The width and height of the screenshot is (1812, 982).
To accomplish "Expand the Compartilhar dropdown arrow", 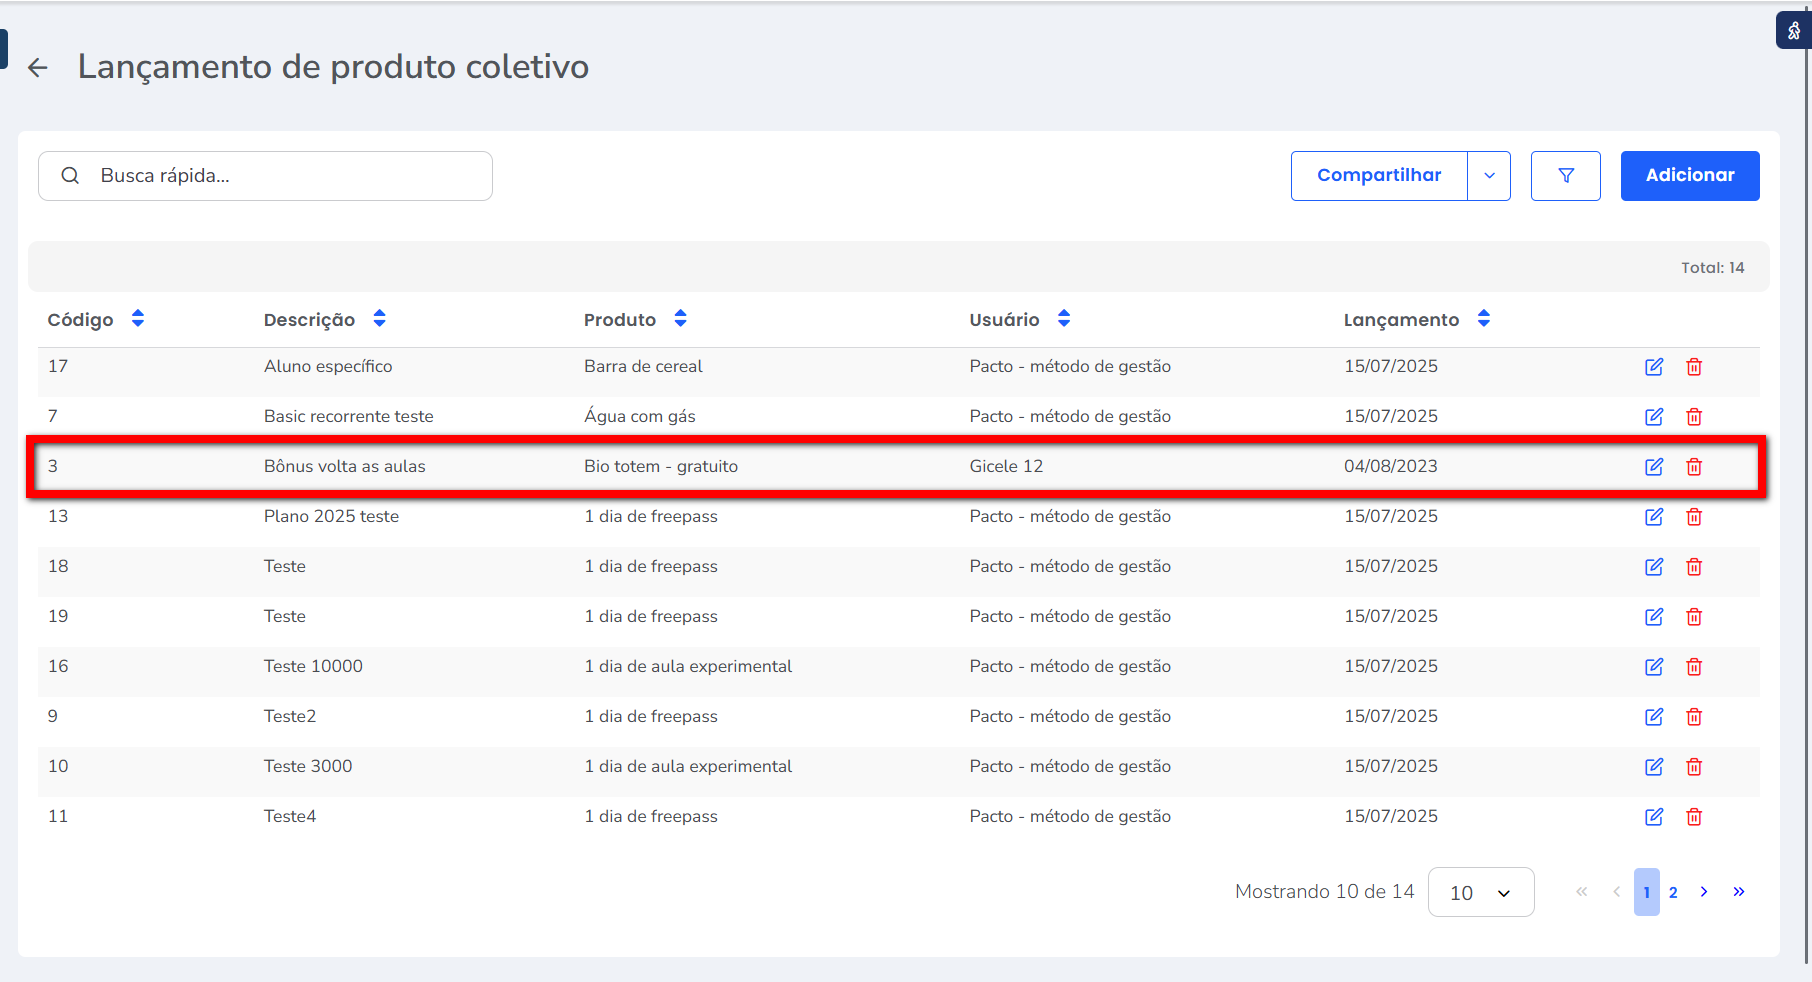I will point(1489,176).
